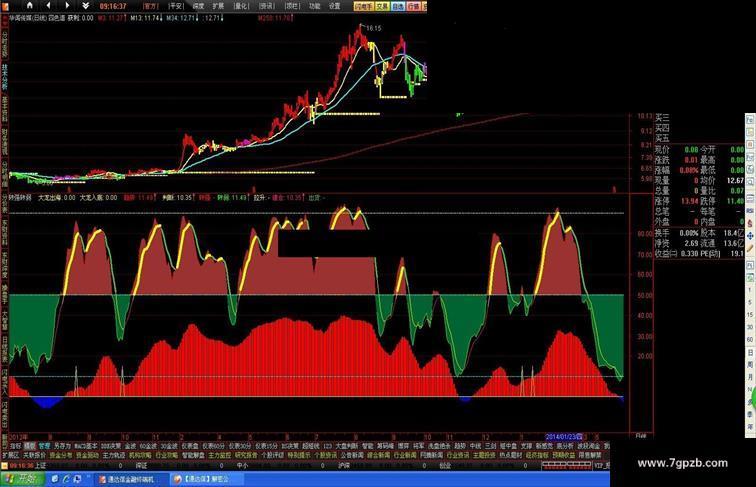Select the 日 daily period button

point(750,354)
